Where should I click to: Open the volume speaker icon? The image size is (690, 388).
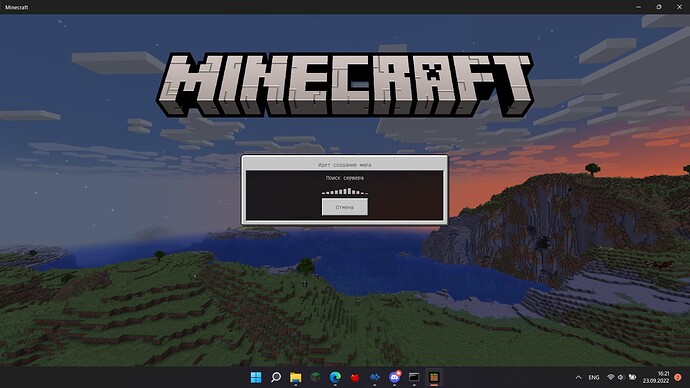[x=621, y=377]
